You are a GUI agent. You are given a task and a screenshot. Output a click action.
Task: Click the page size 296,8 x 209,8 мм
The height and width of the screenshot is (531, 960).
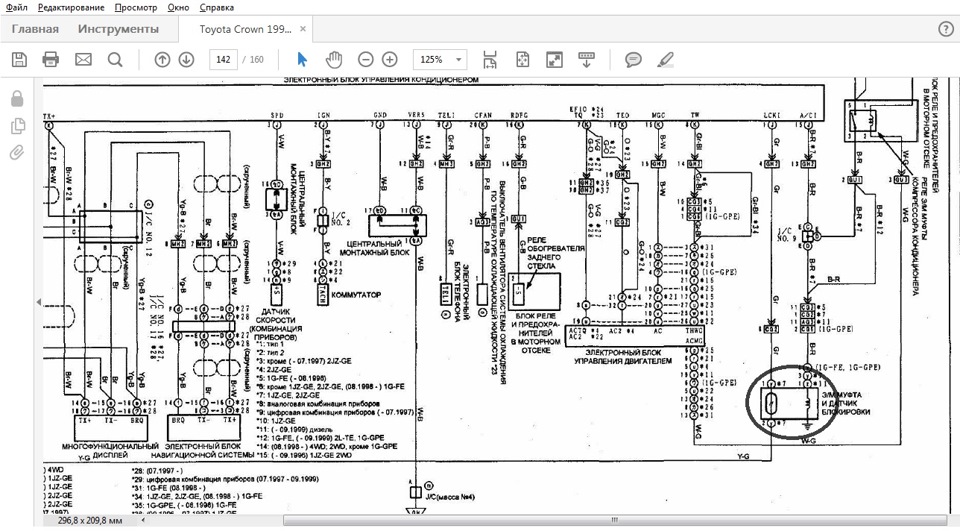tap(91, 521)
